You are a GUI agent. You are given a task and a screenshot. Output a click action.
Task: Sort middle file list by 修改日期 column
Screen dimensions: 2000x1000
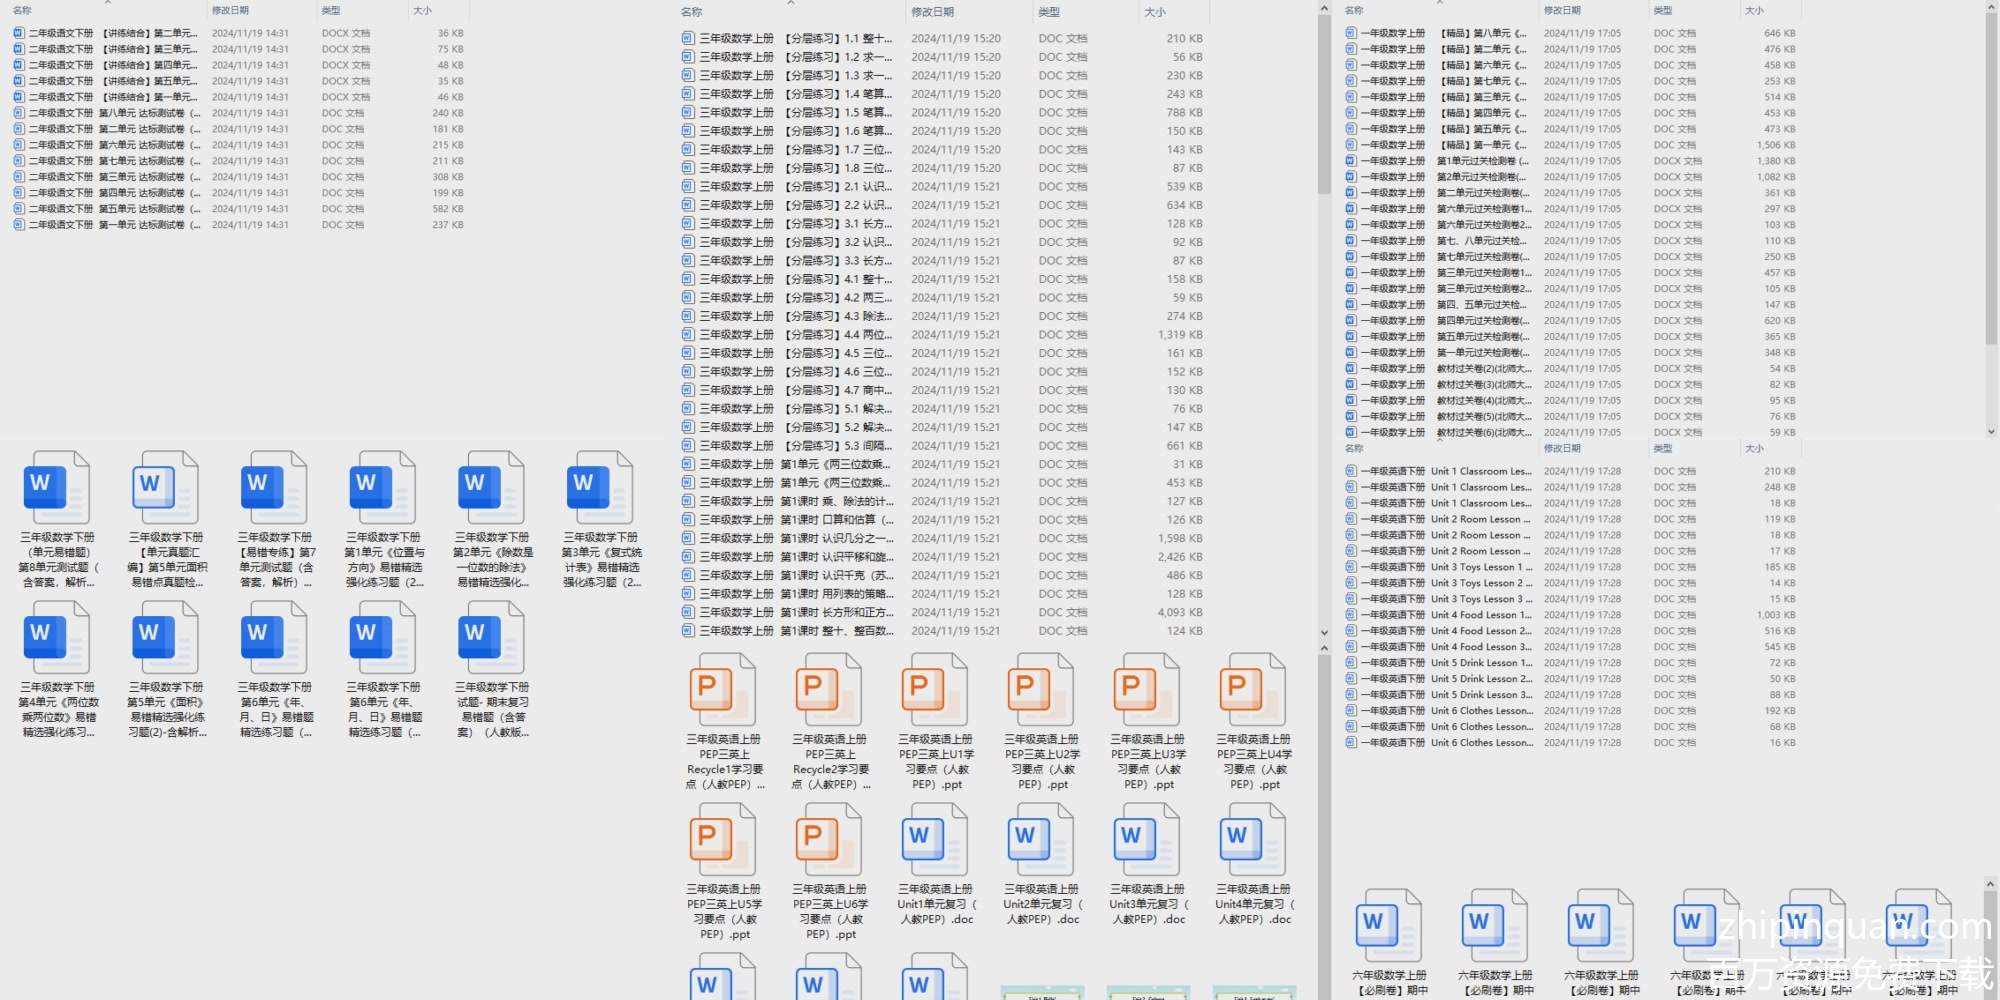click(932, 12)
